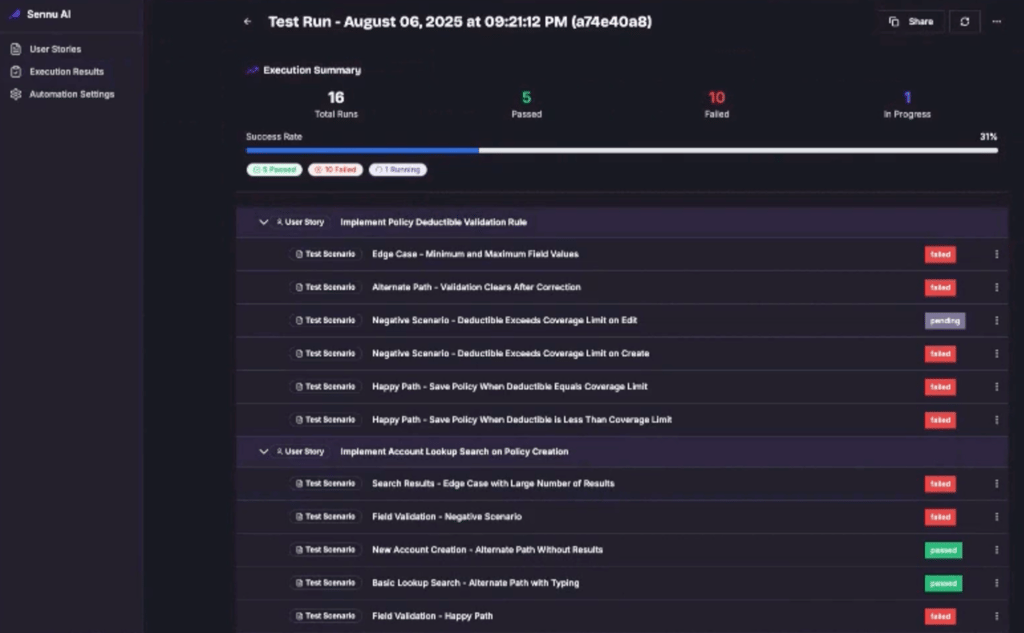
Task: Click the success rate progress bar
Action: 622,150
